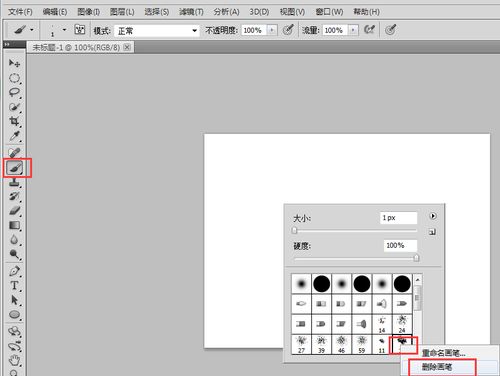The width and height of the screenshot is (500, 376).
Task: Create new preset from this brush
Action: pyautogui.click(x=432, y=232)
